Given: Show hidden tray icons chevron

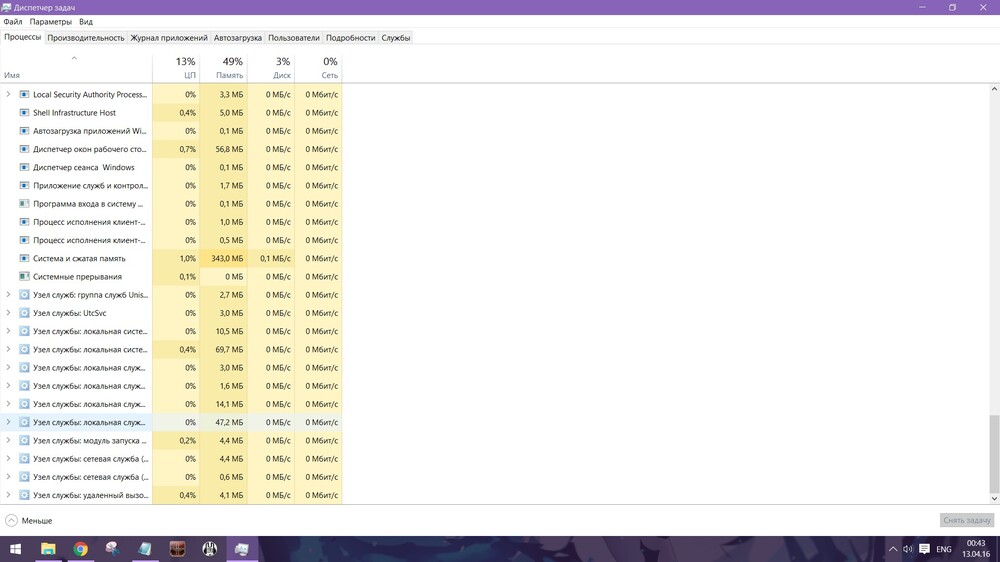Looking at the screenshot, I should point(893,549).
